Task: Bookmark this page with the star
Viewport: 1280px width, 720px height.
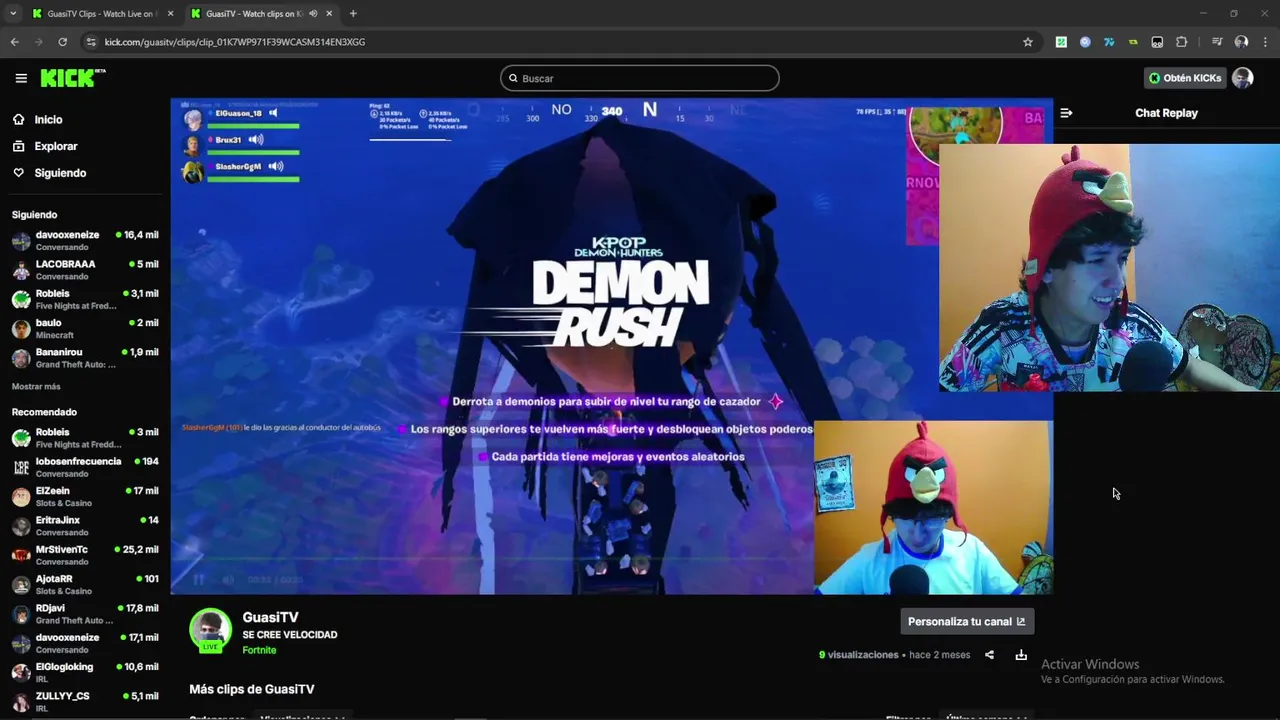Action: [1027, 42]
